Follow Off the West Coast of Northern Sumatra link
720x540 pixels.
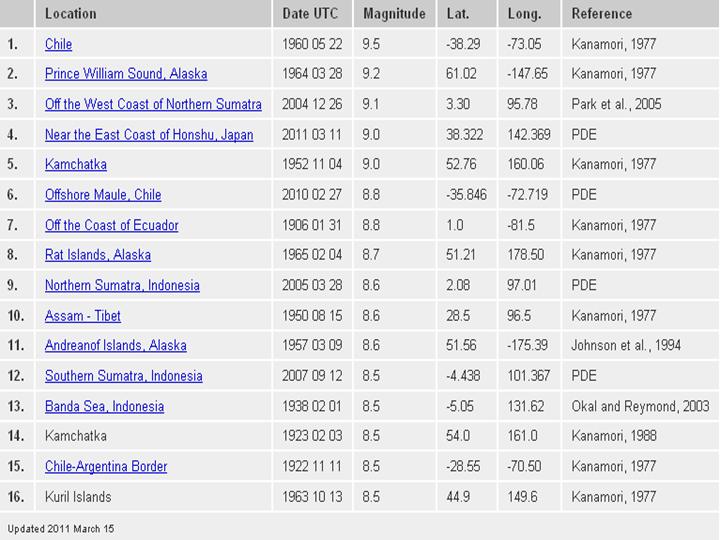pos(153,104)
